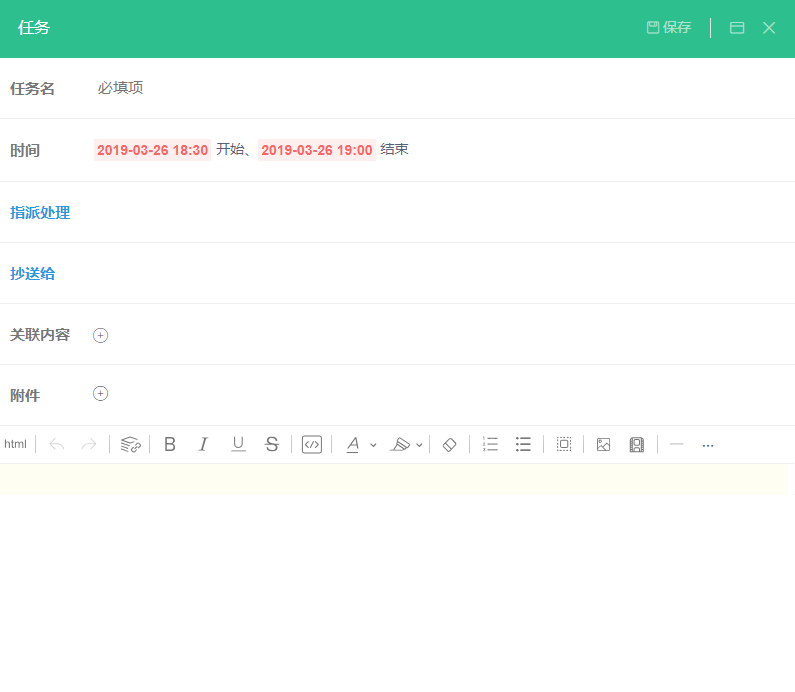Insert an image into the editor
Screen dimensions: 795x692
(x=603, y=445)
